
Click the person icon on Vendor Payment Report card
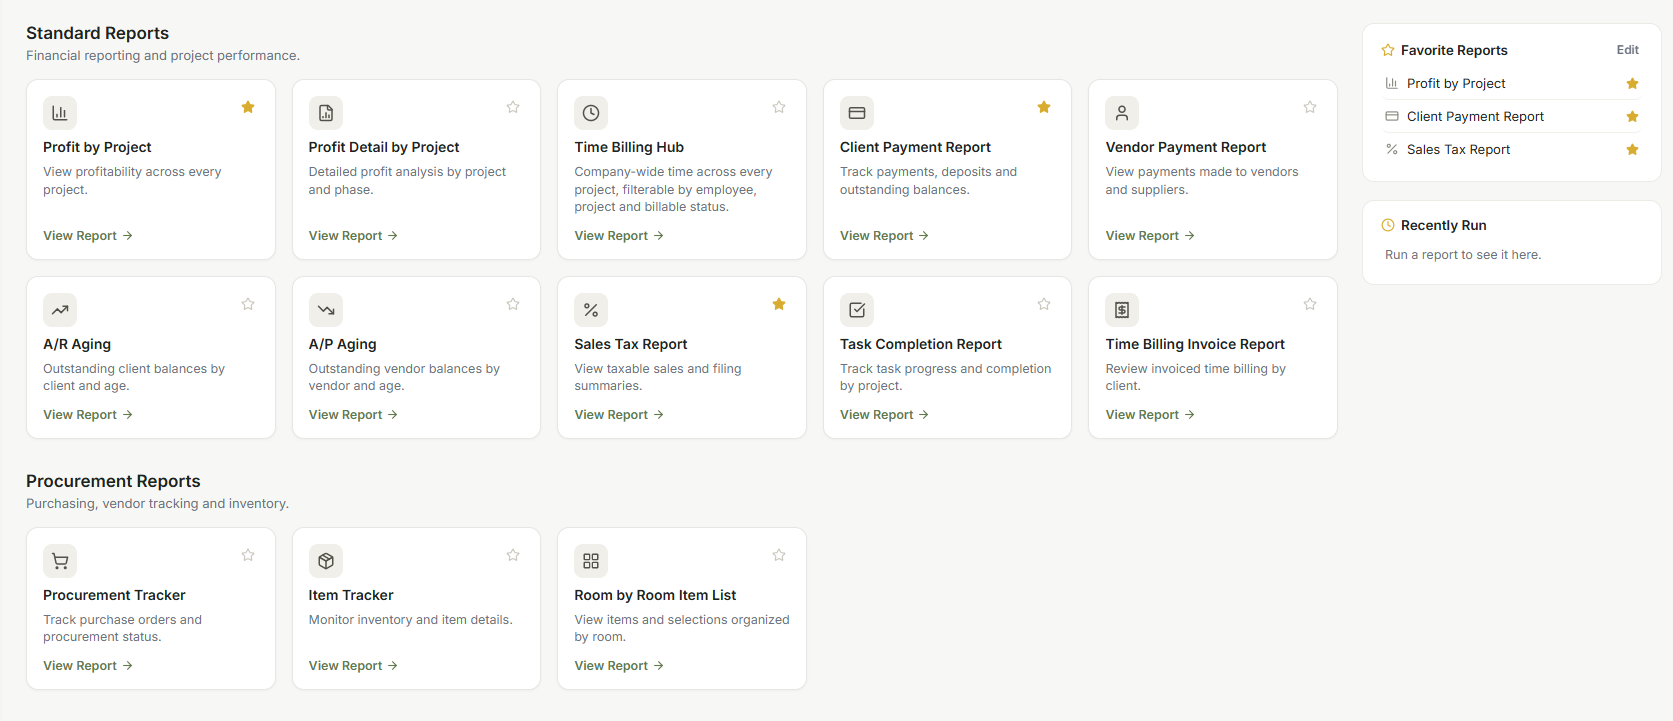[x=1122, y=113]
